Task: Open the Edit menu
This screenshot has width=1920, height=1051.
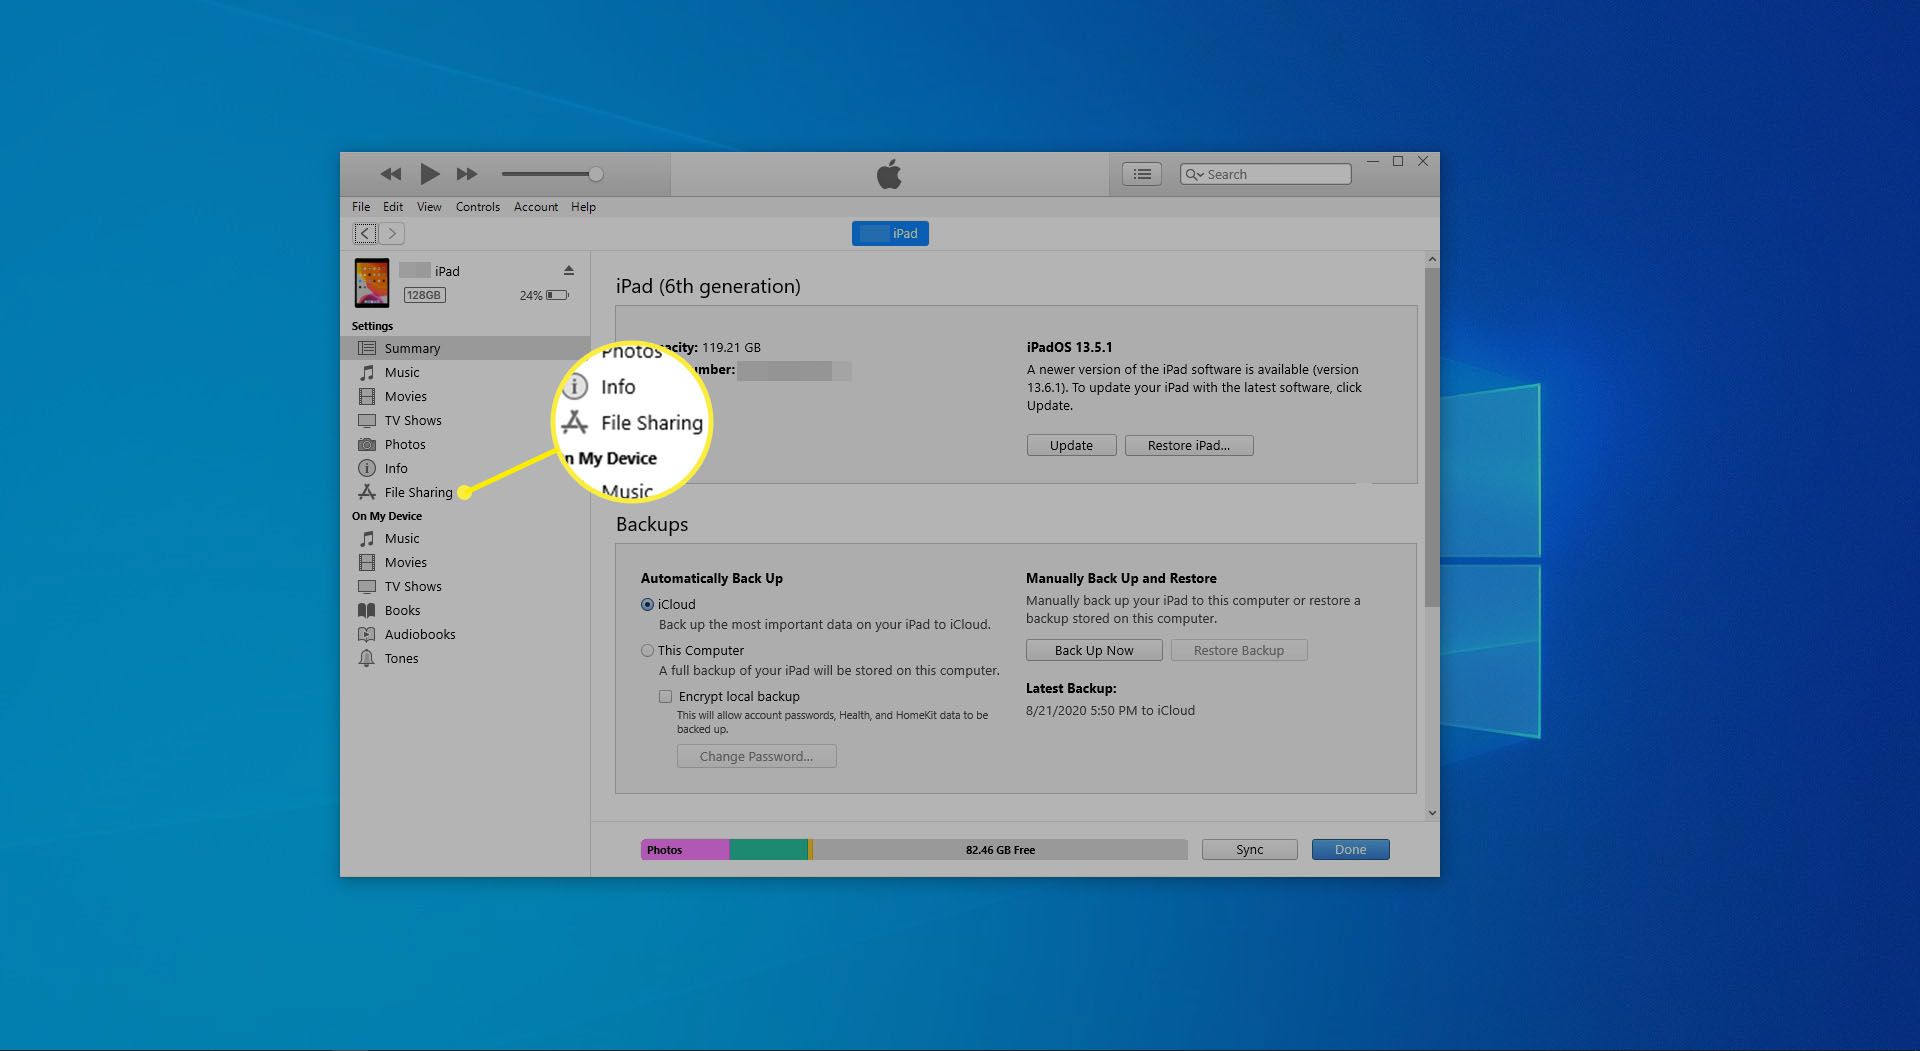Action: pyautogui.click(x=393, y=207)
